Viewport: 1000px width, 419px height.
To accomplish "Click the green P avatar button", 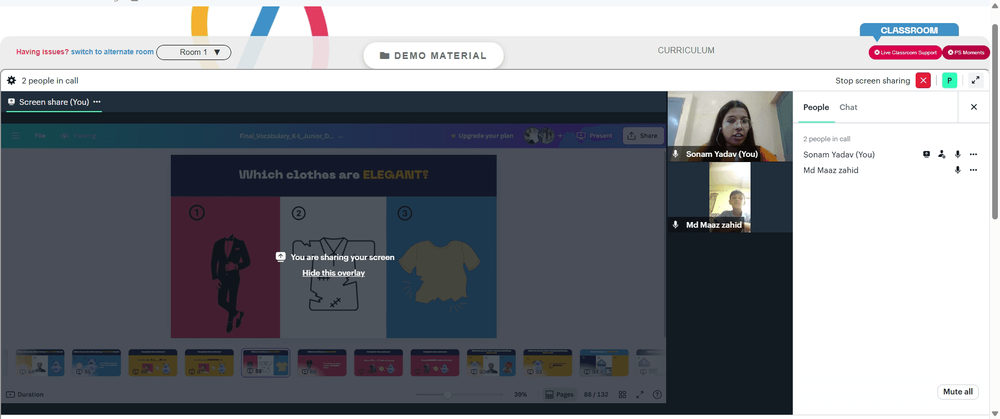I will (x=950, y=80).
